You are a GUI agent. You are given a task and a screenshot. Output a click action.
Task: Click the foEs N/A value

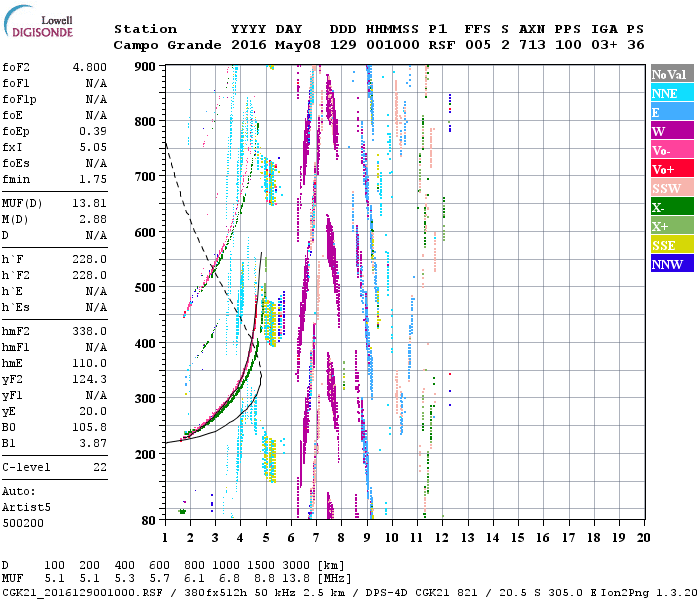[x=96, y=163]
